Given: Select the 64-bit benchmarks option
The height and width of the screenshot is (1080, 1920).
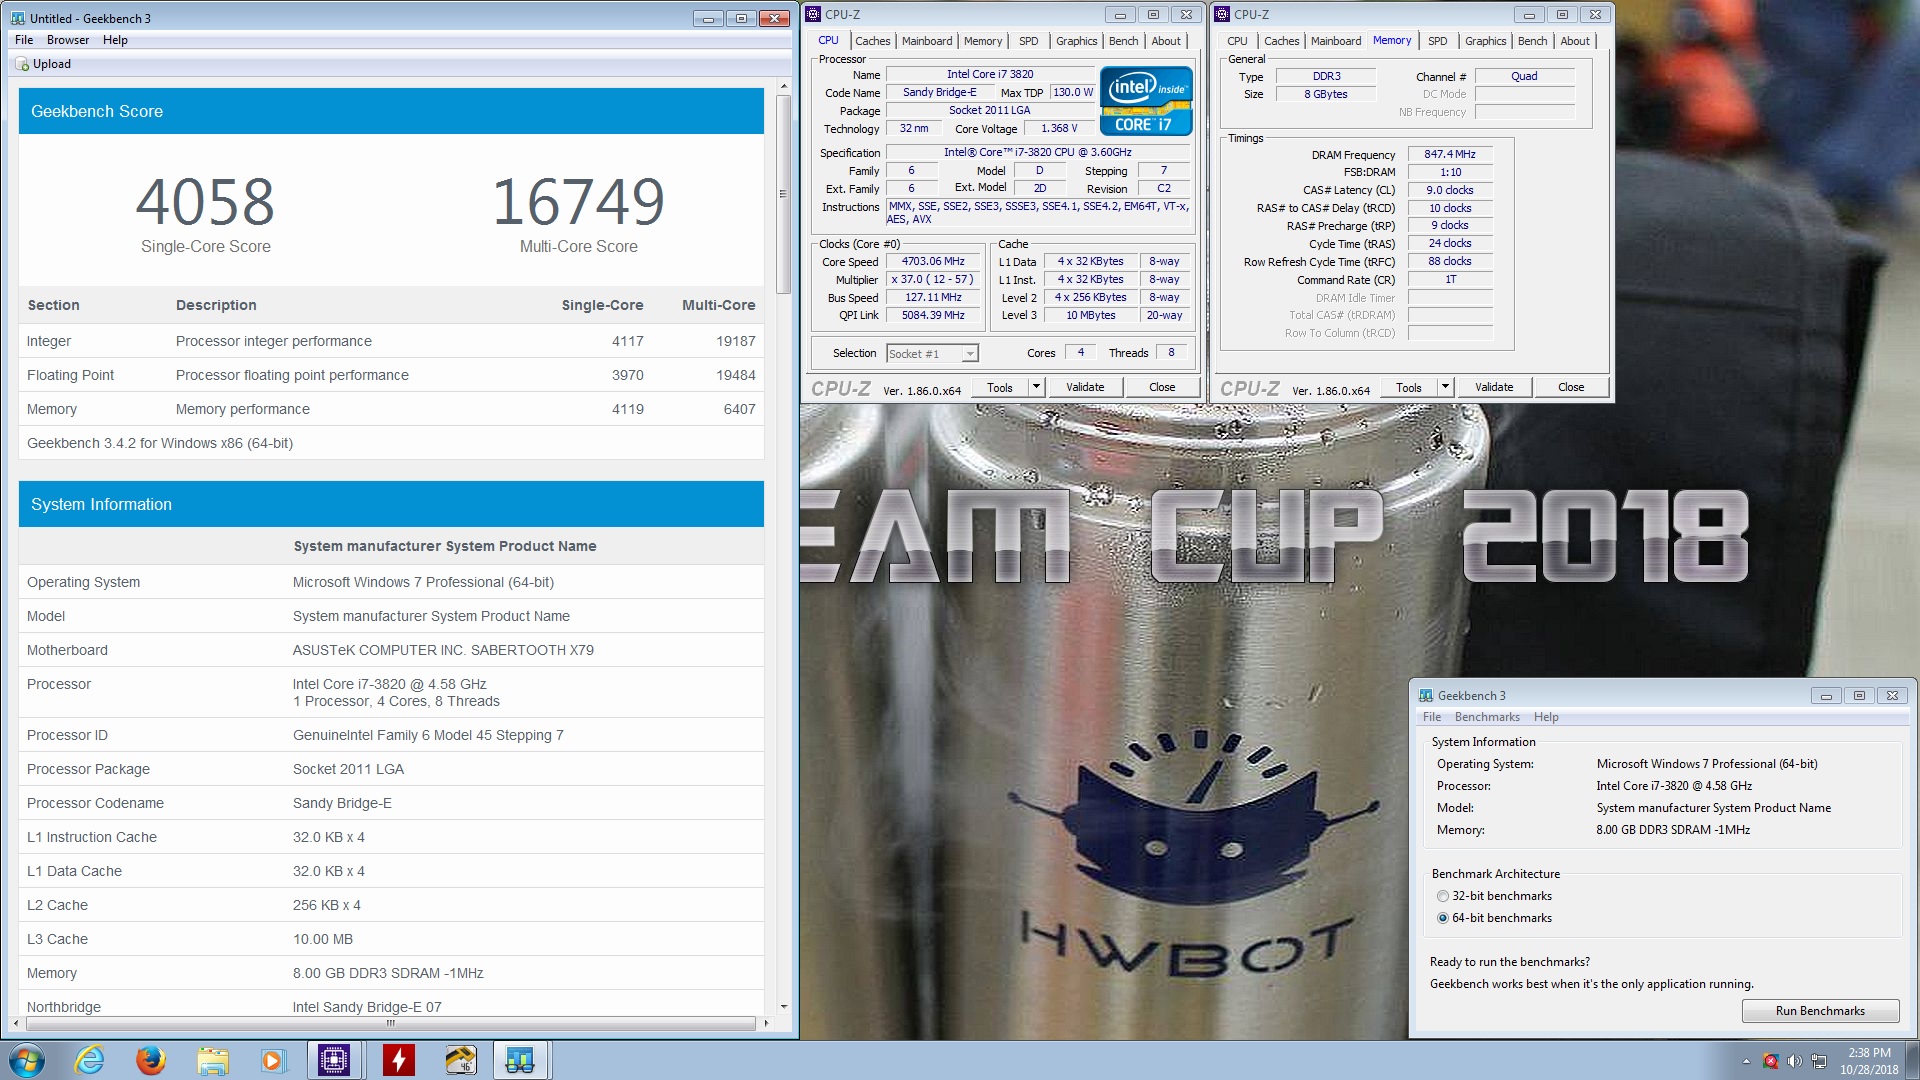Looking at the screenshot, I should tap(1494, 918).
